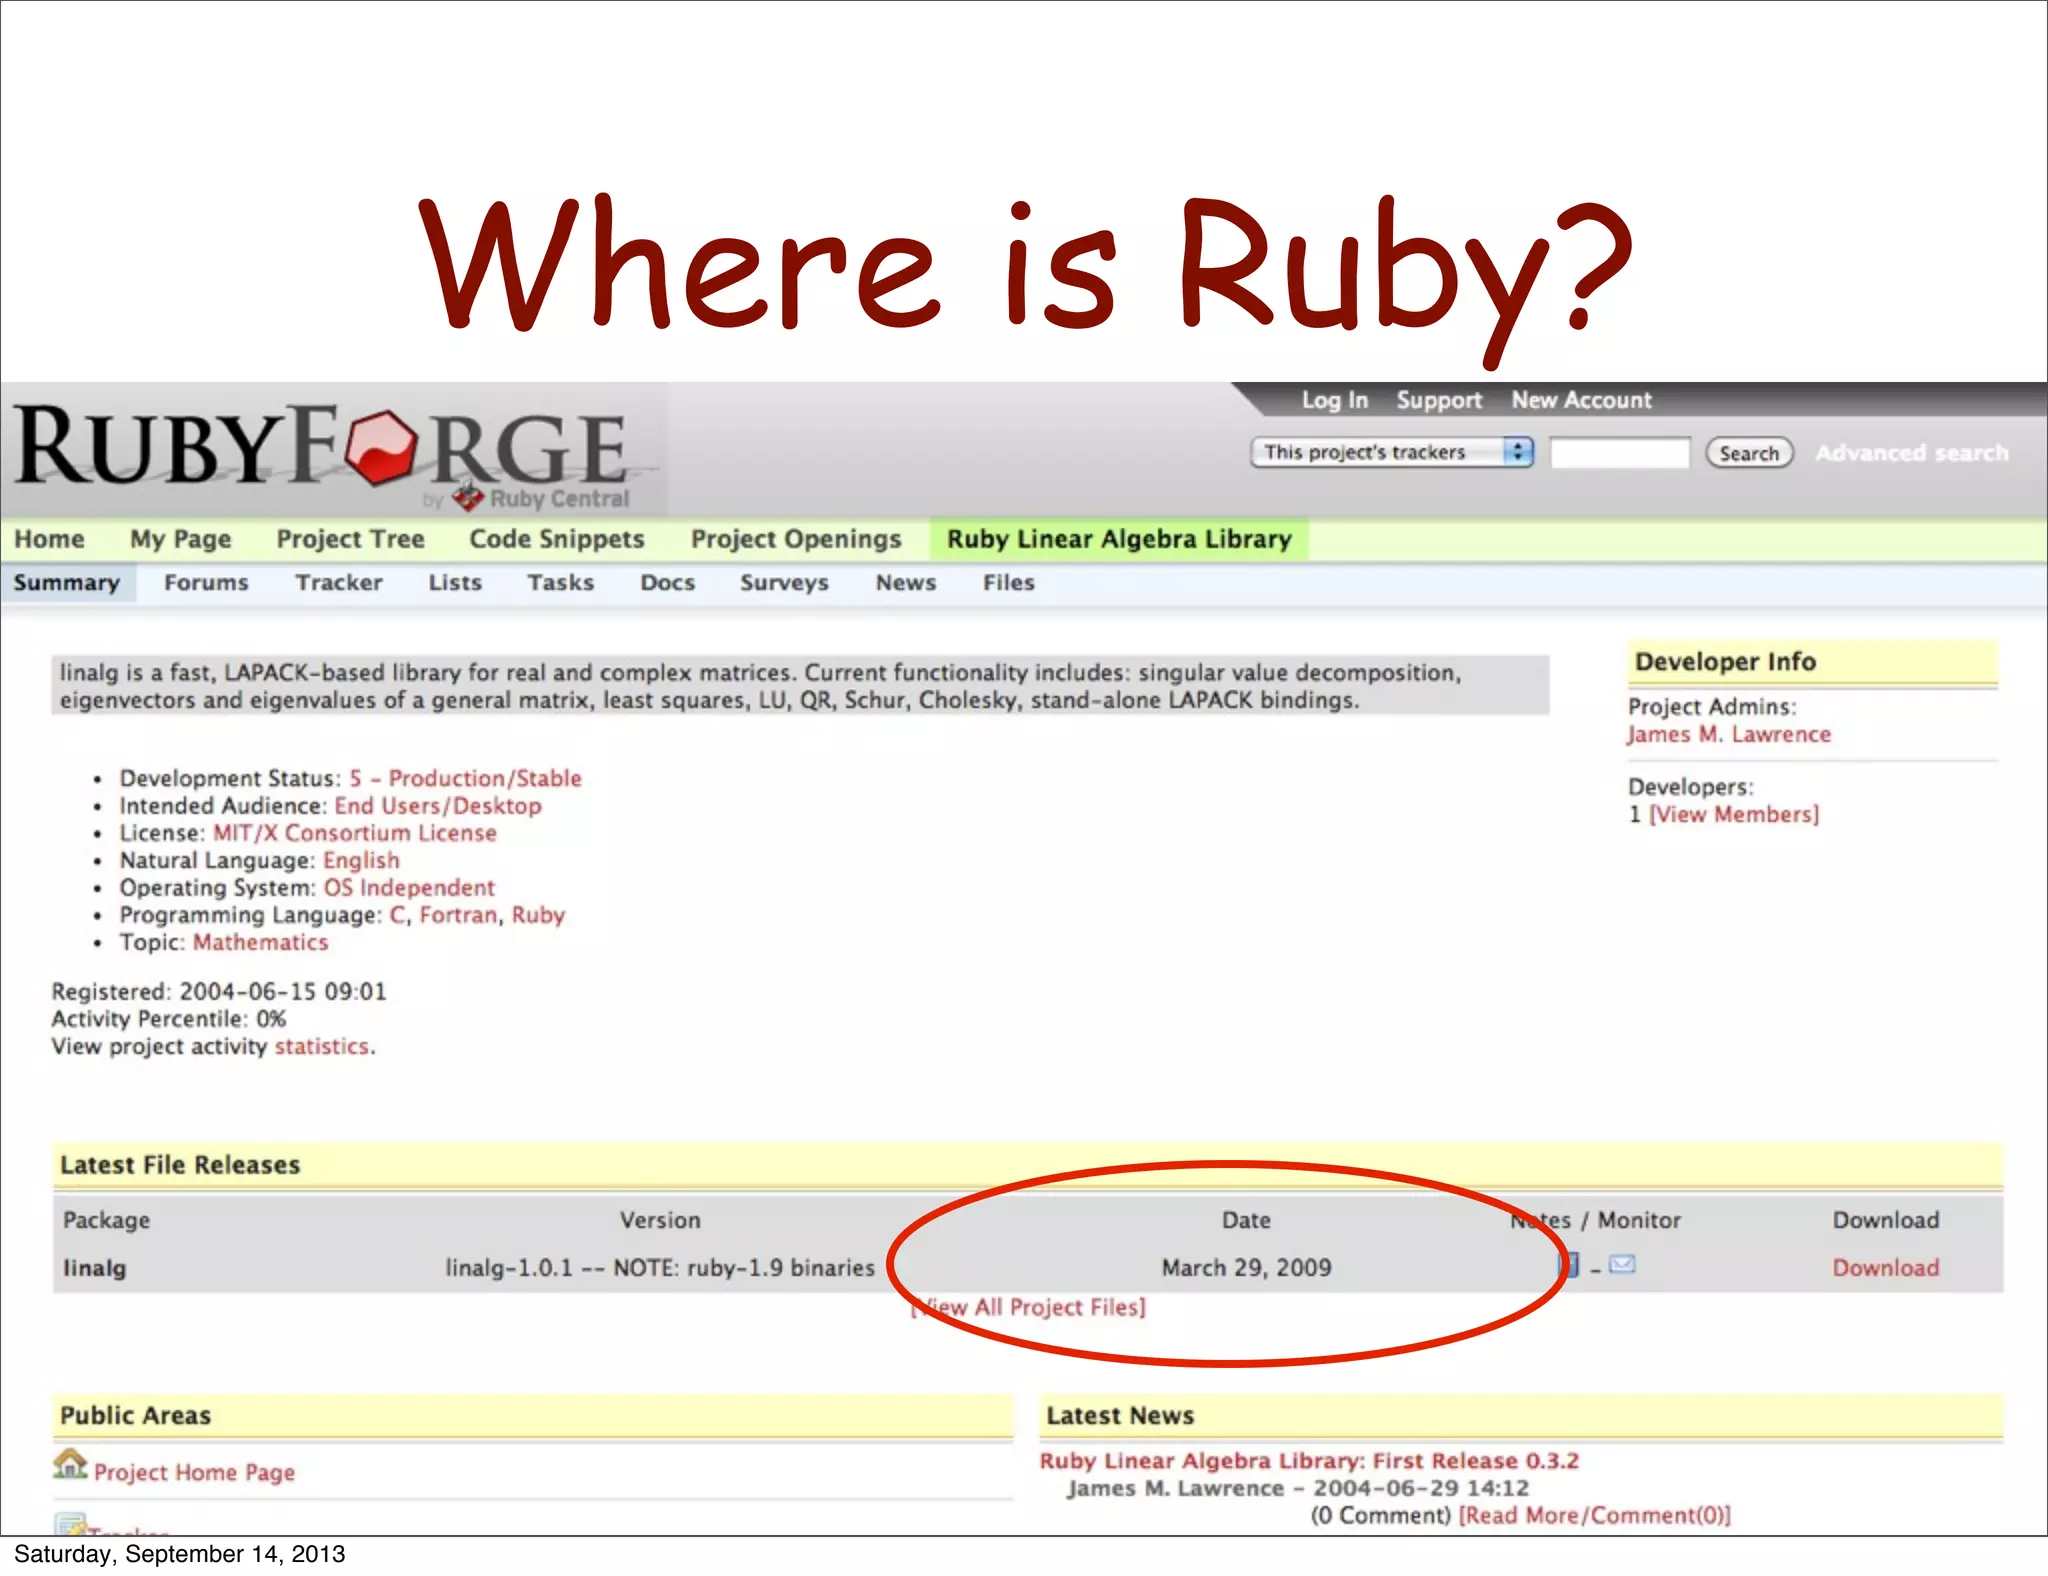Open the News subtab

click(906, 582)
